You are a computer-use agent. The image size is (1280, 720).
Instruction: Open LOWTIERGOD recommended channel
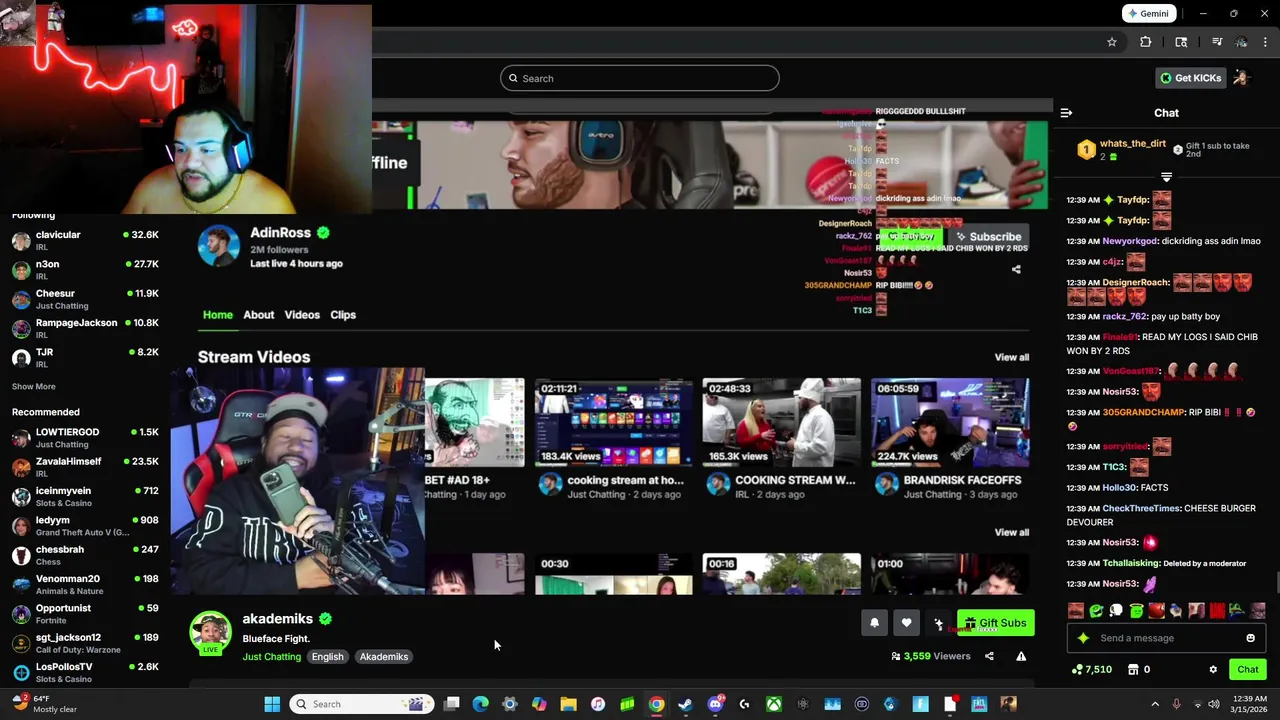point(85,437)
